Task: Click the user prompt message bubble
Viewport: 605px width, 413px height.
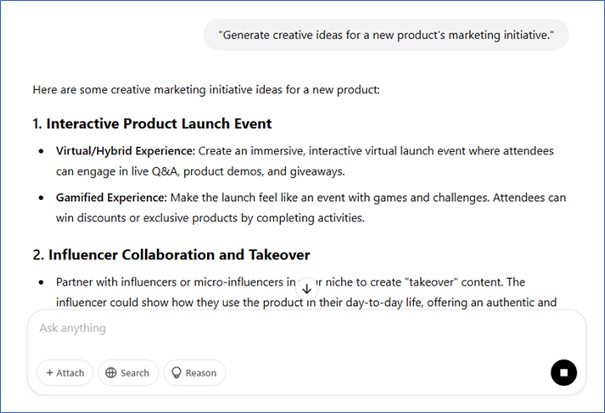Action: point(387,36)
